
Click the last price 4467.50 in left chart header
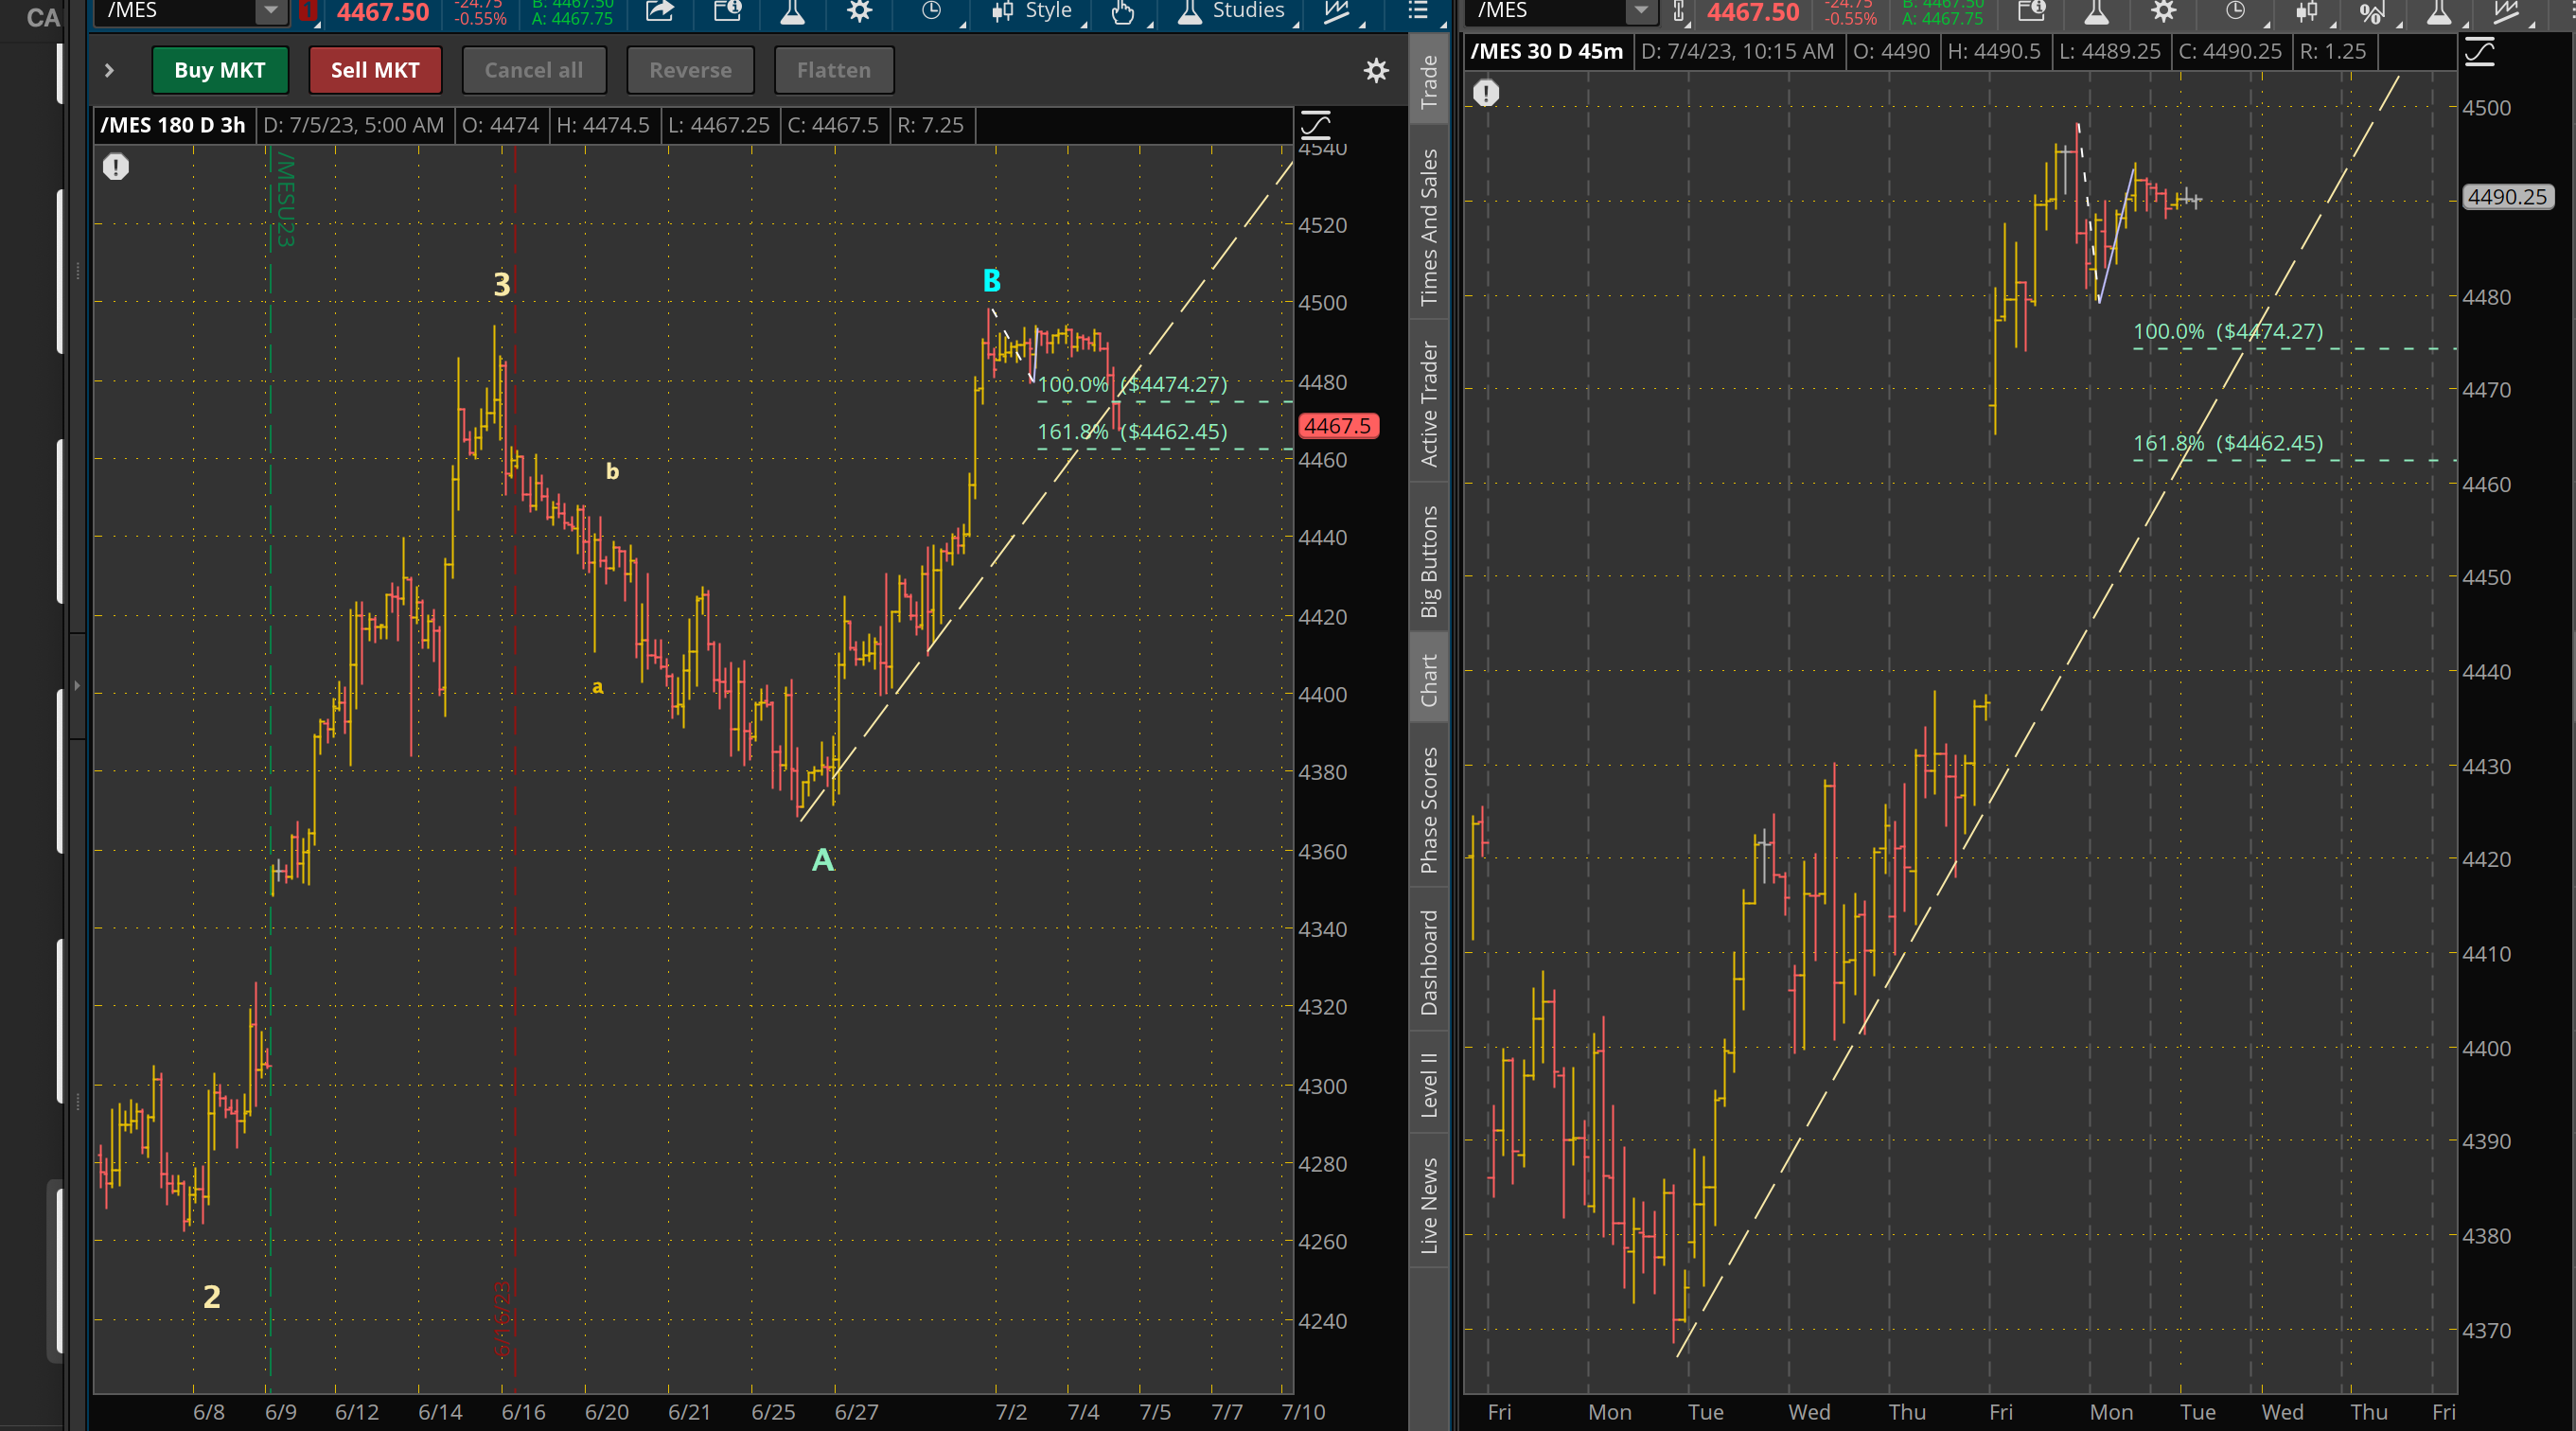coord(383,12)
